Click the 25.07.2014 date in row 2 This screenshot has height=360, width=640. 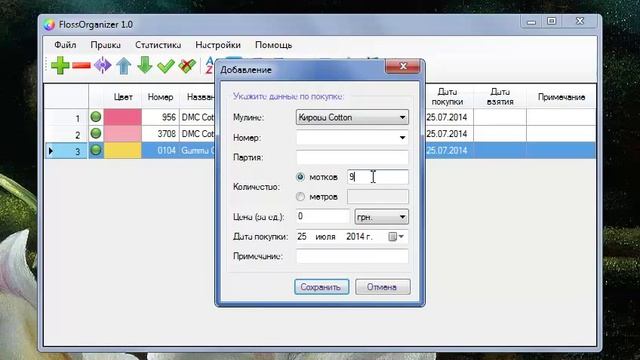[447, 133]
